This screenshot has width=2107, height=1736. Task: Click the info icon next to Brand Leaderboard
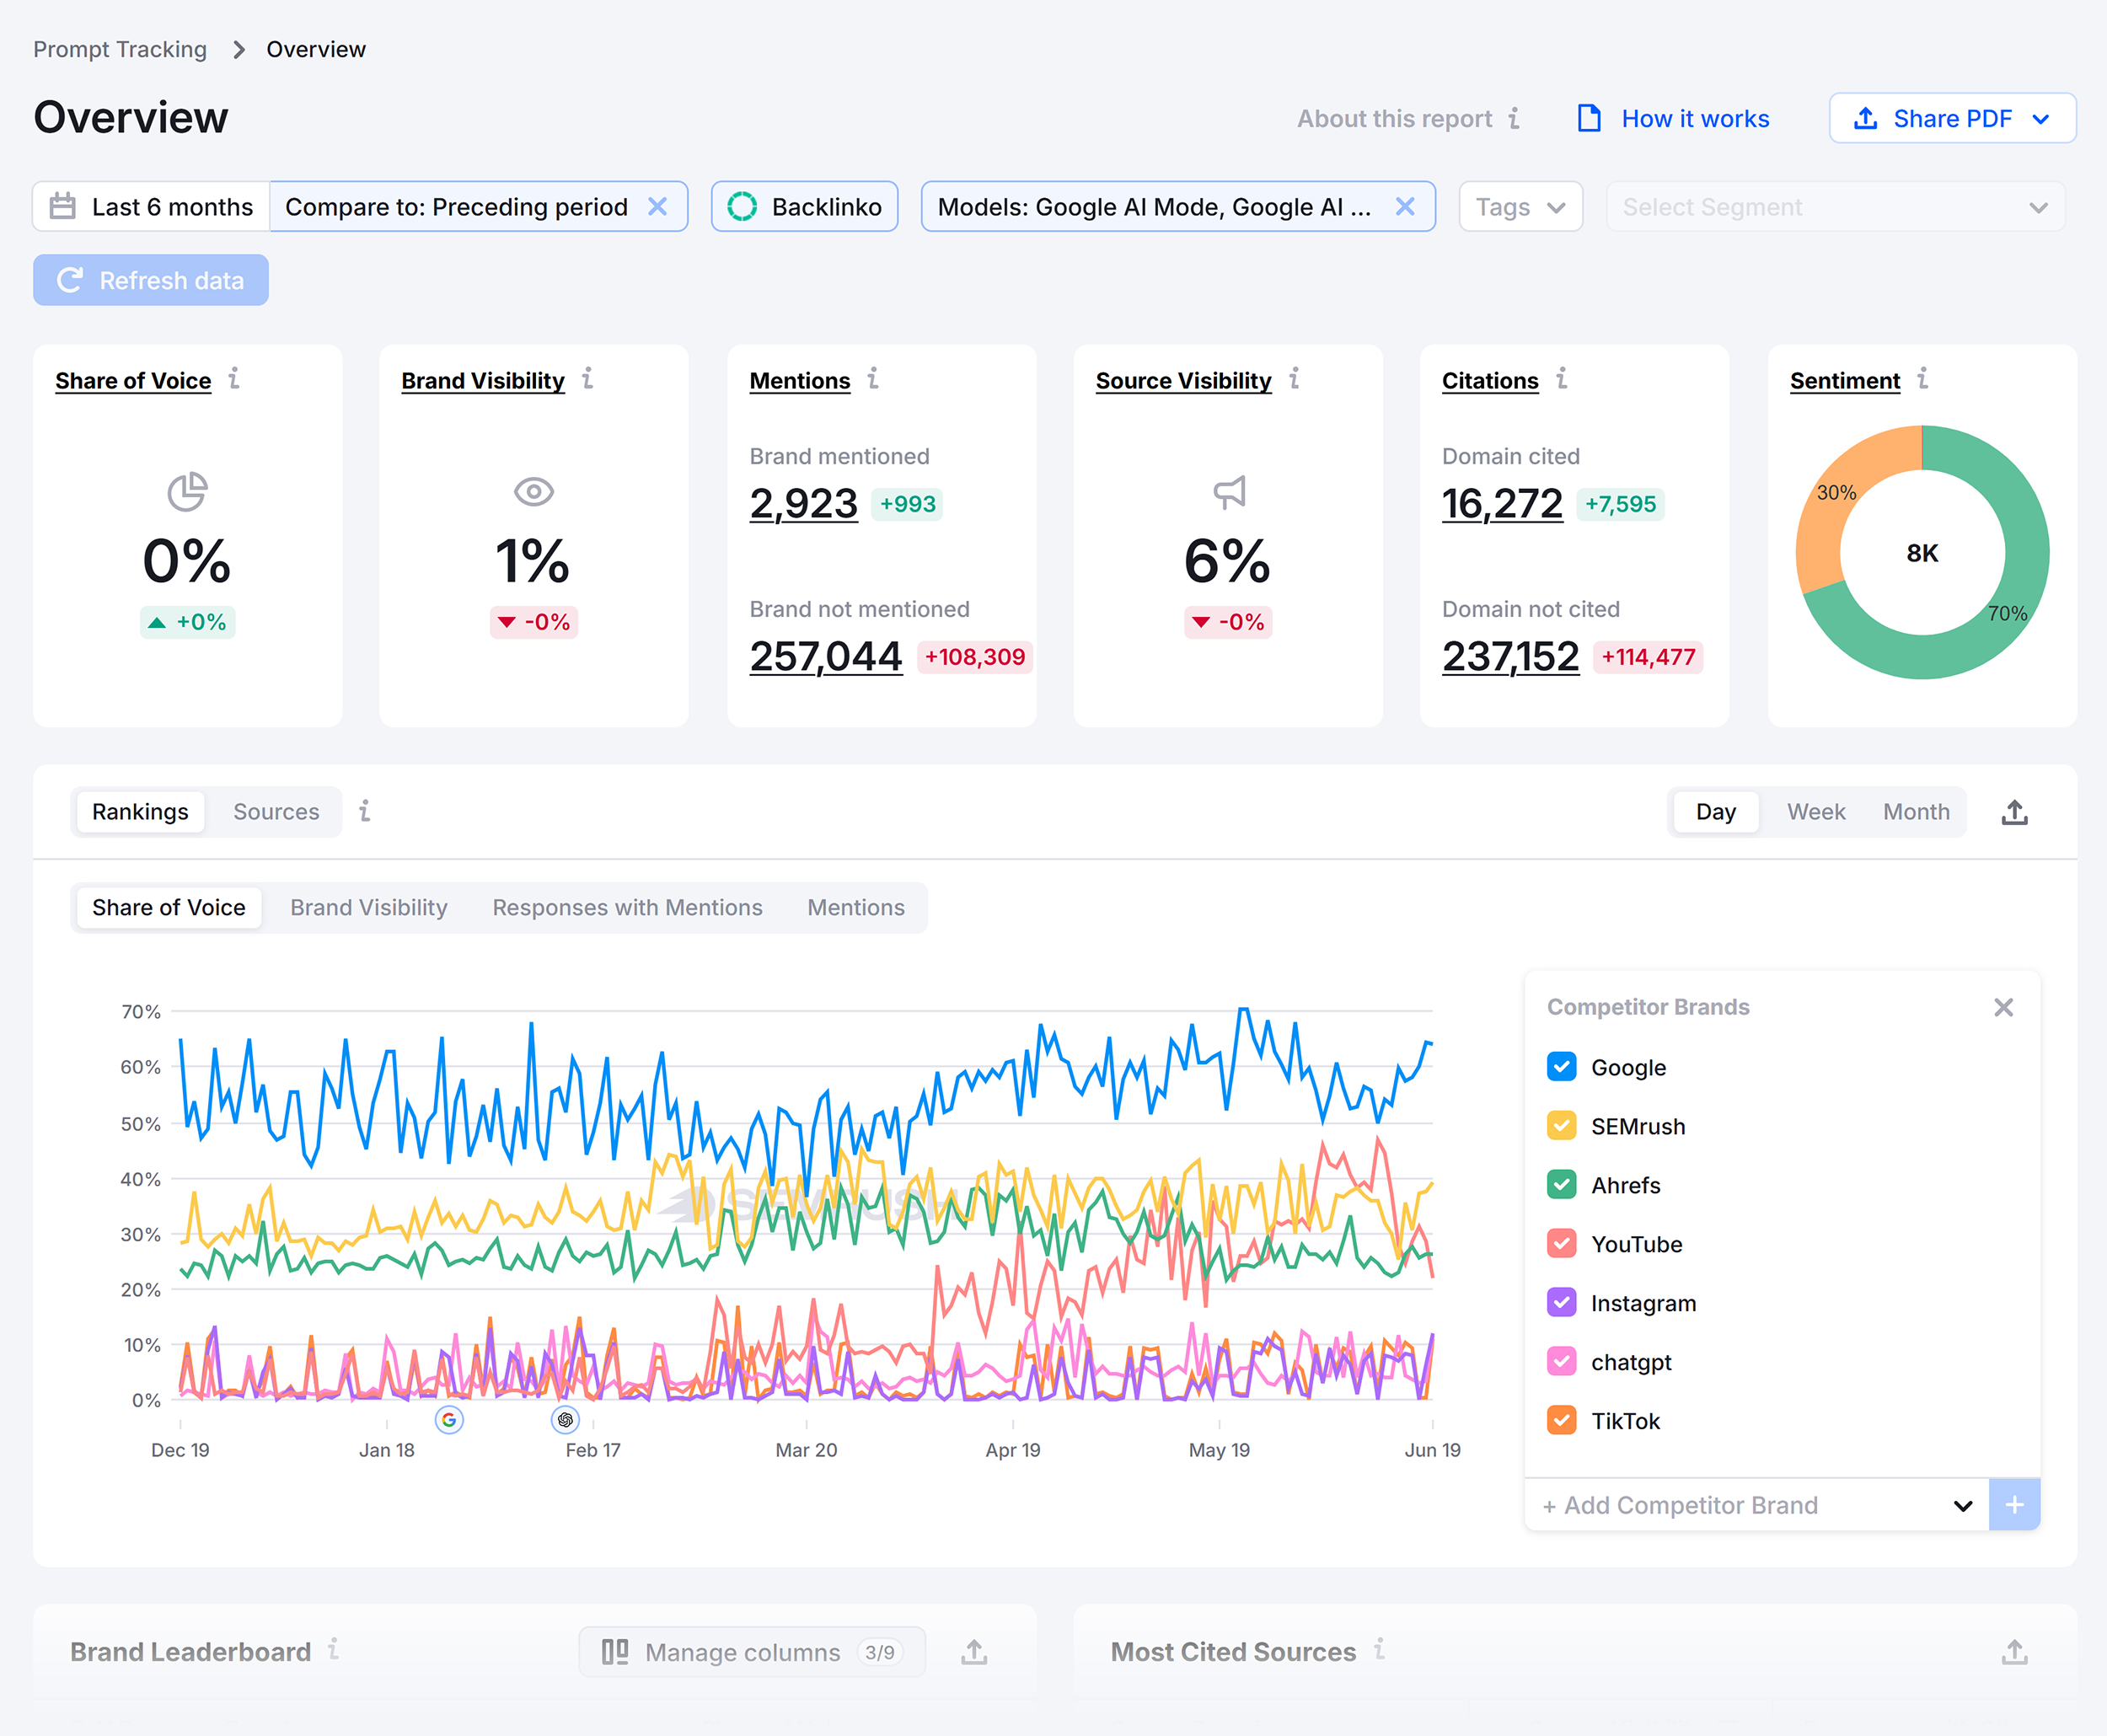coord(334,1649)
